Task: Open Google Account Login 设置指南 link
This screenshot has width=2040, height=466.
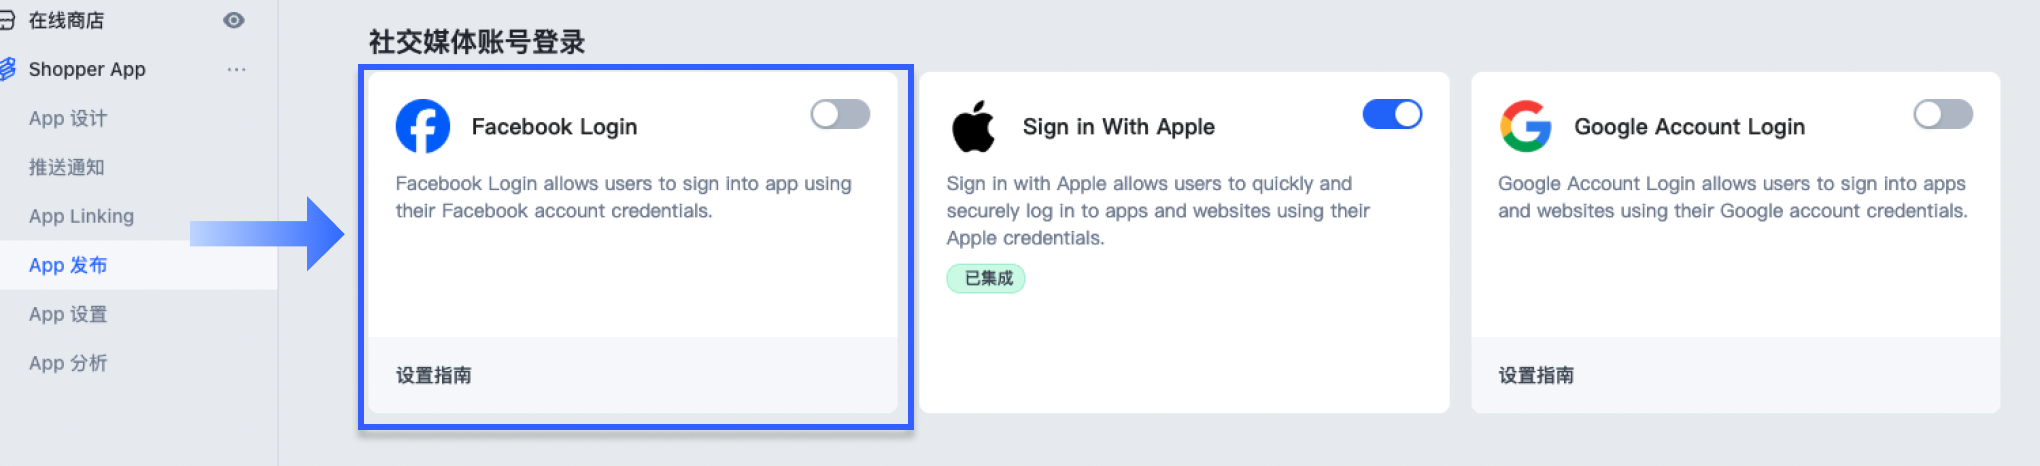Action: coord(1536,375)
